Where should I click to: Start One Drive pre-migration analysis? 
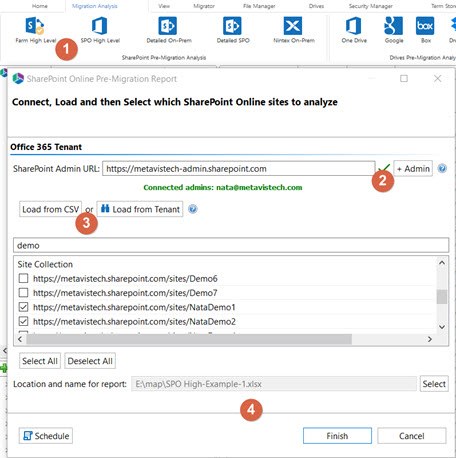(x=354, y=31)
